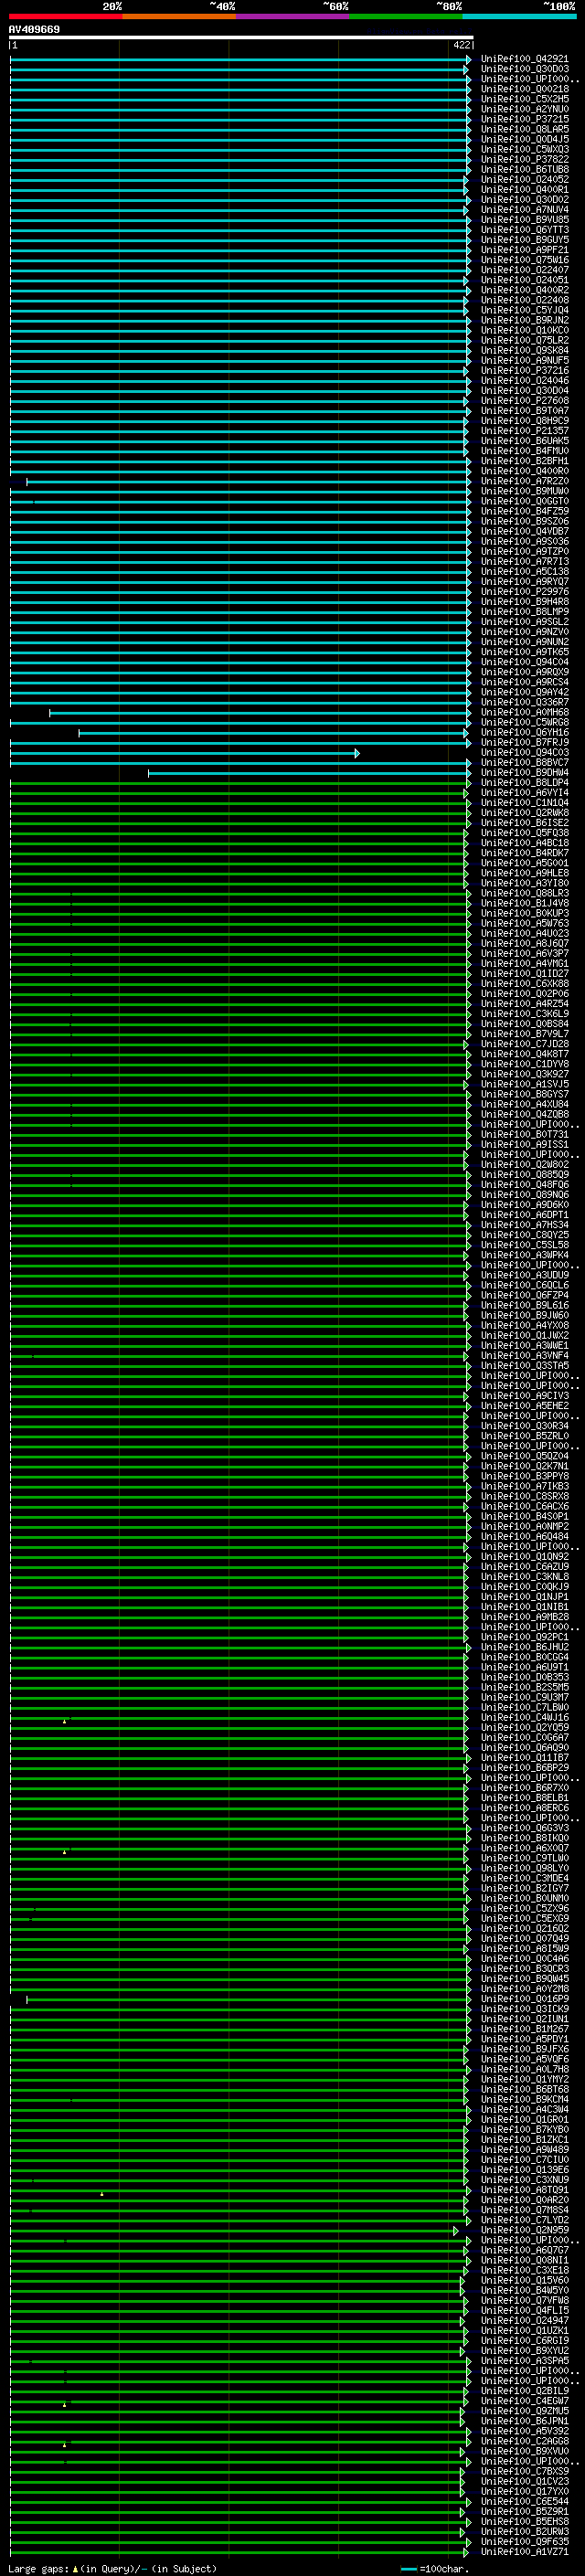585x2576 pixels.
Task: Click the ~80% label on the color scale
Action: coord(448,6)
